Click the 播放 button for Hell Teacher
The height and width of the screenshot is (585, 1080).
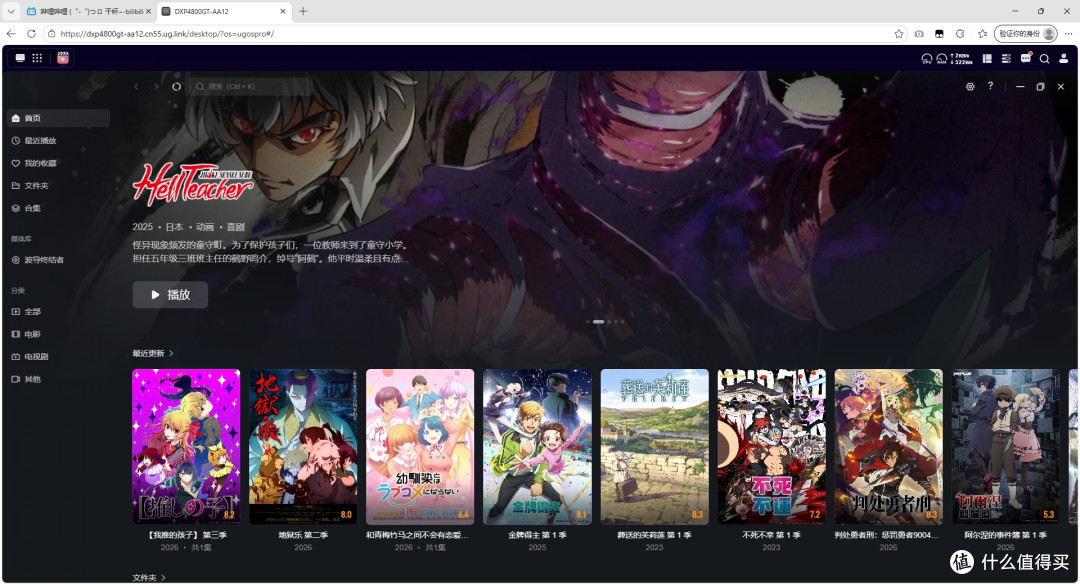pos(170,294)
